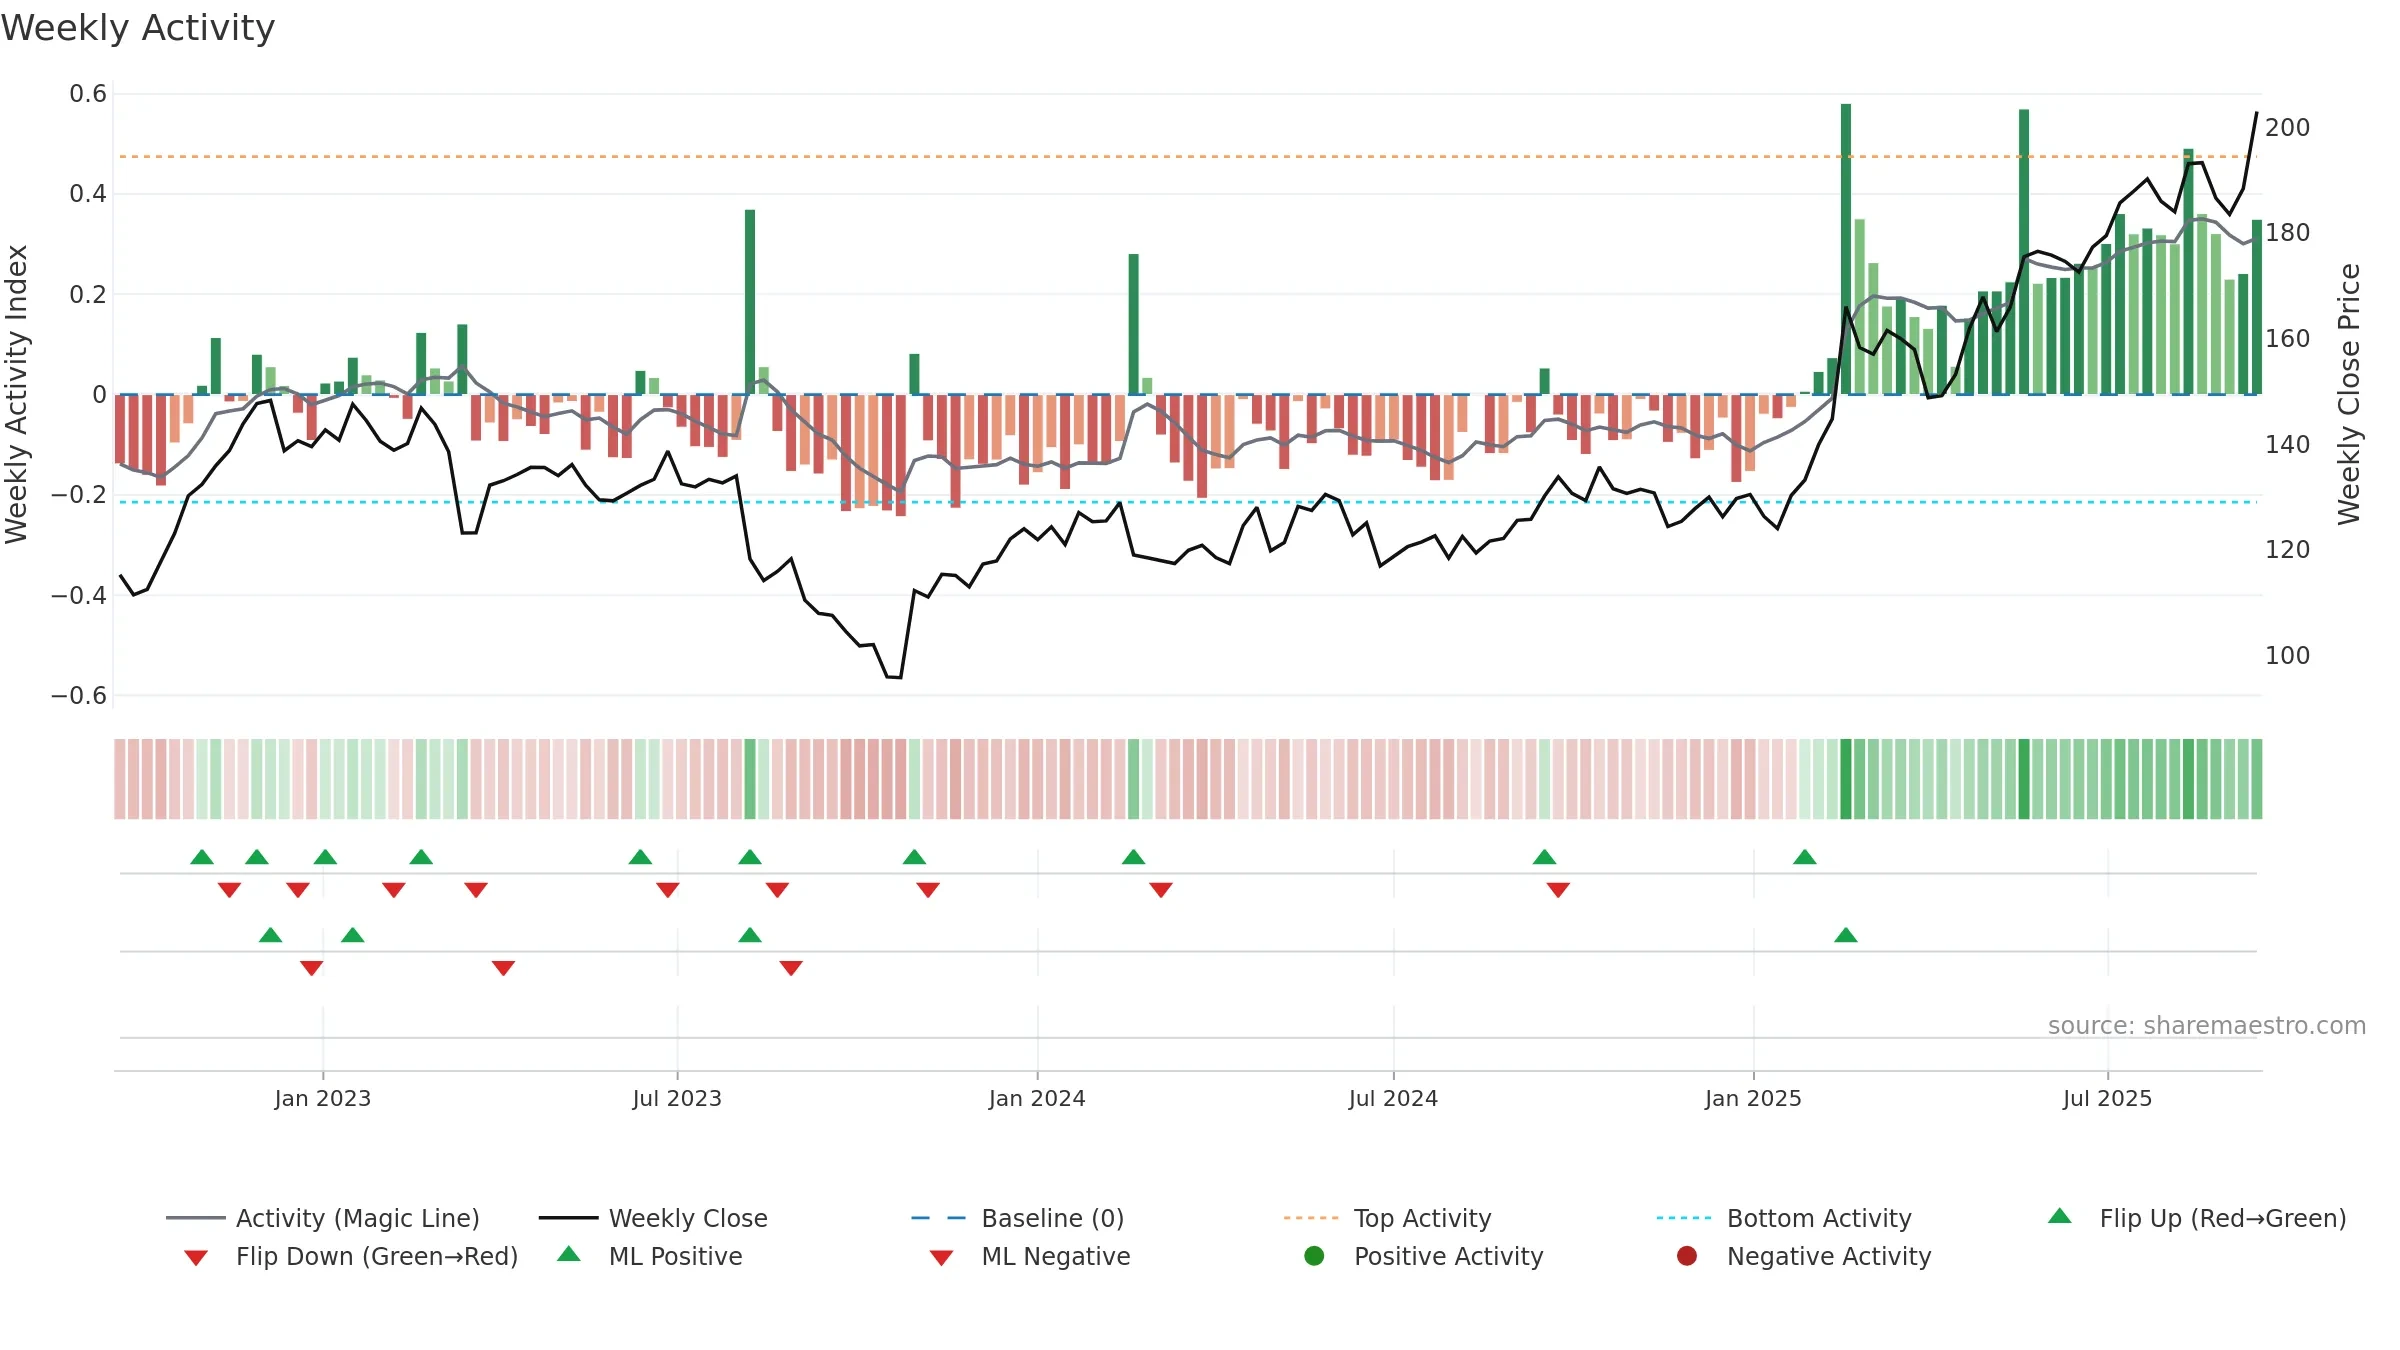The width and height of the screenshot is (2400, 1350).
Task: Toggle Flip Down (Green→Red) legend entry
Action: 350,1256
